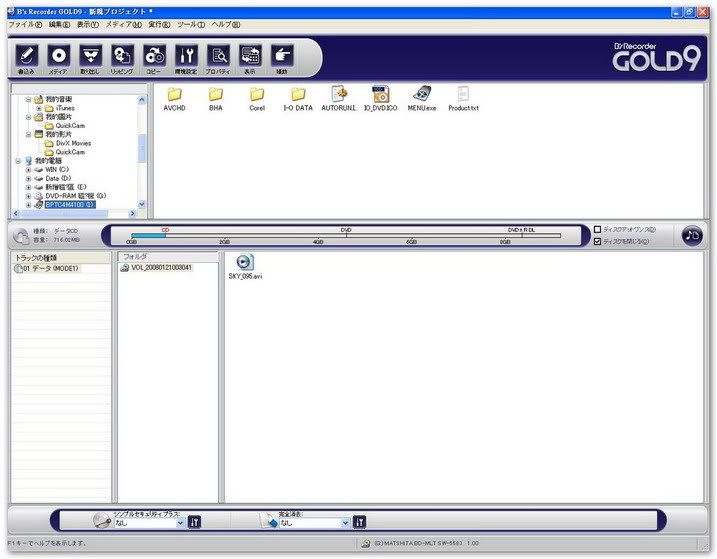Click the トラックの種類 column header
Viewport: 717px width, 559px height.
60,258
